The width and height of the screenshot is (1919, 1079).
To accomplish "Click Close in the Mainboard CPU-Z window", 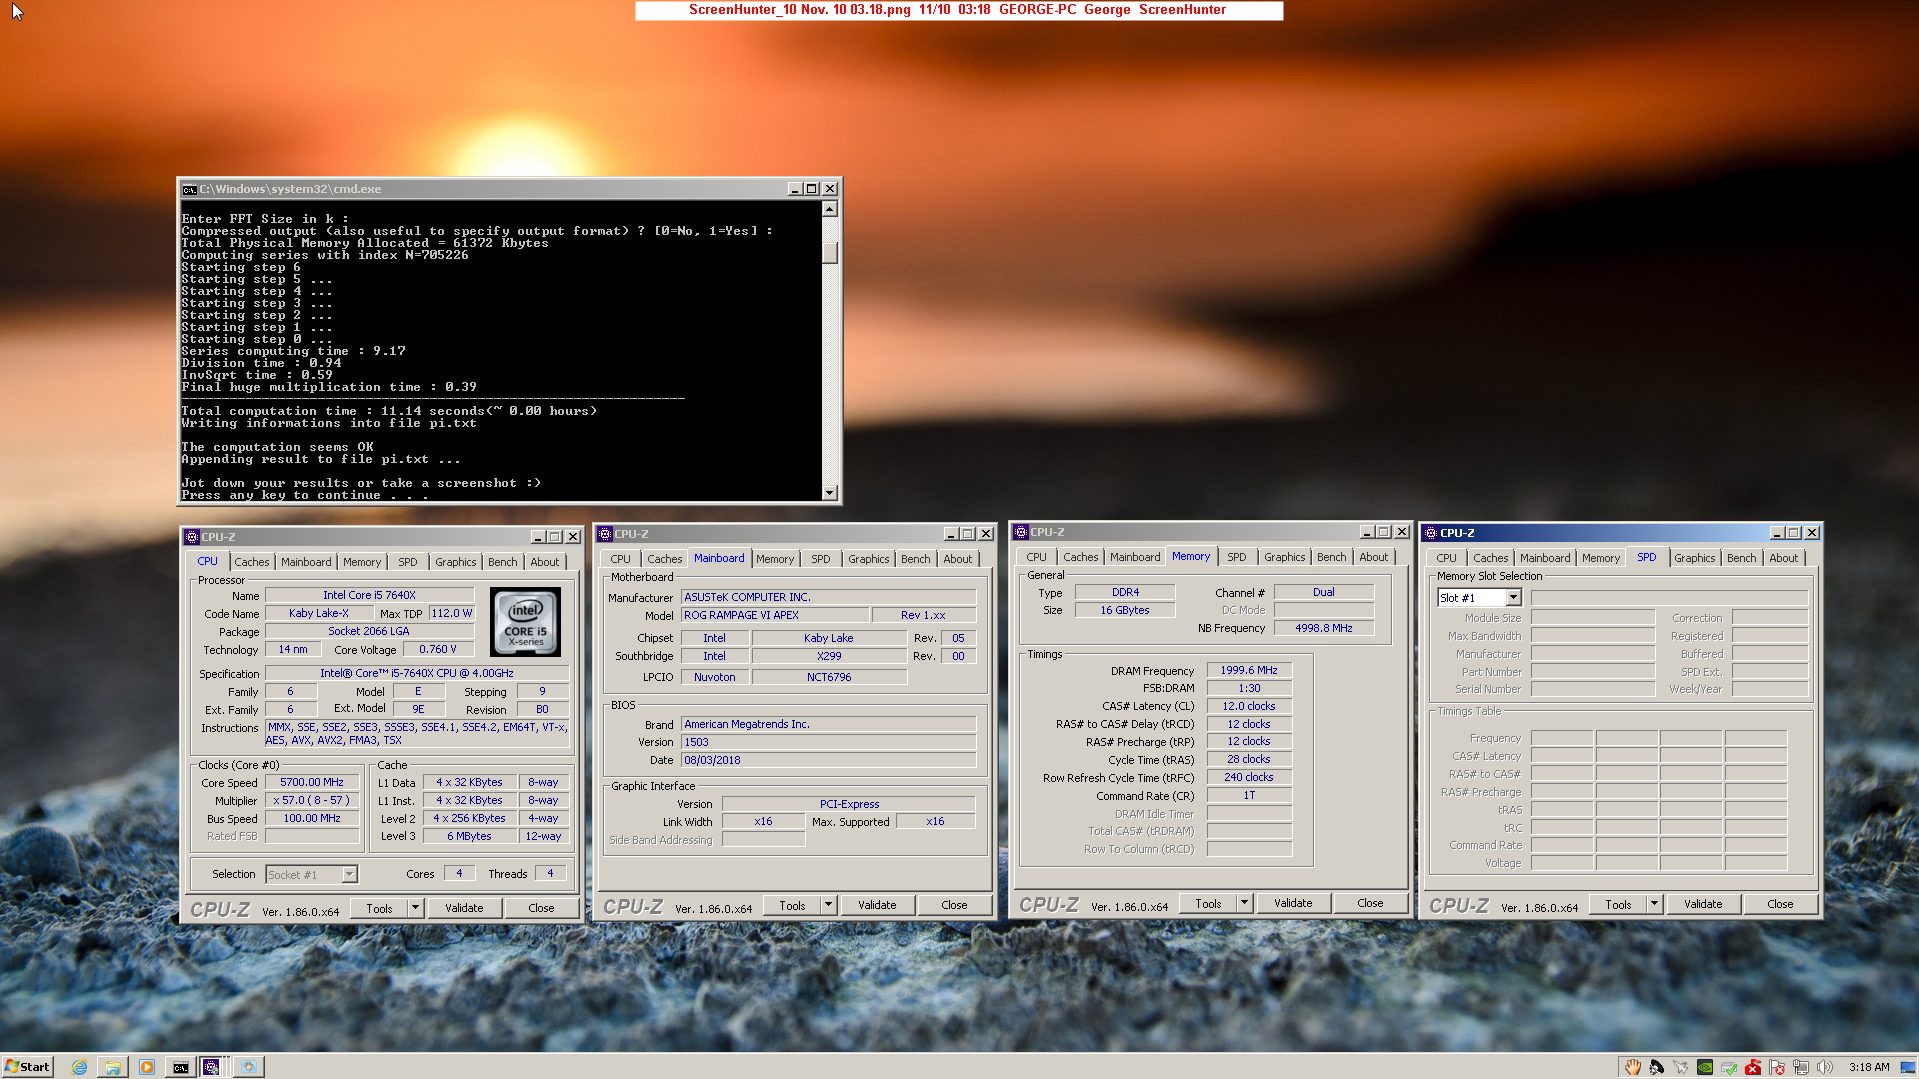I will point(954,905).
